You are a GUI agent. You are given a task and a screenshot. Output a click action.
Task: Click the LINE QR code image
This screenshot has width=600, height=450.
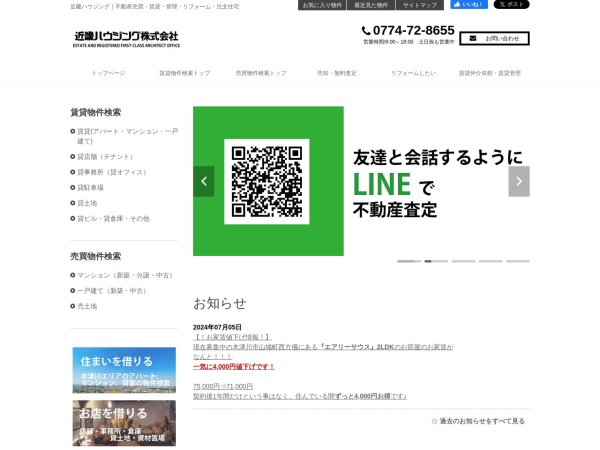[x=267, y=181]
